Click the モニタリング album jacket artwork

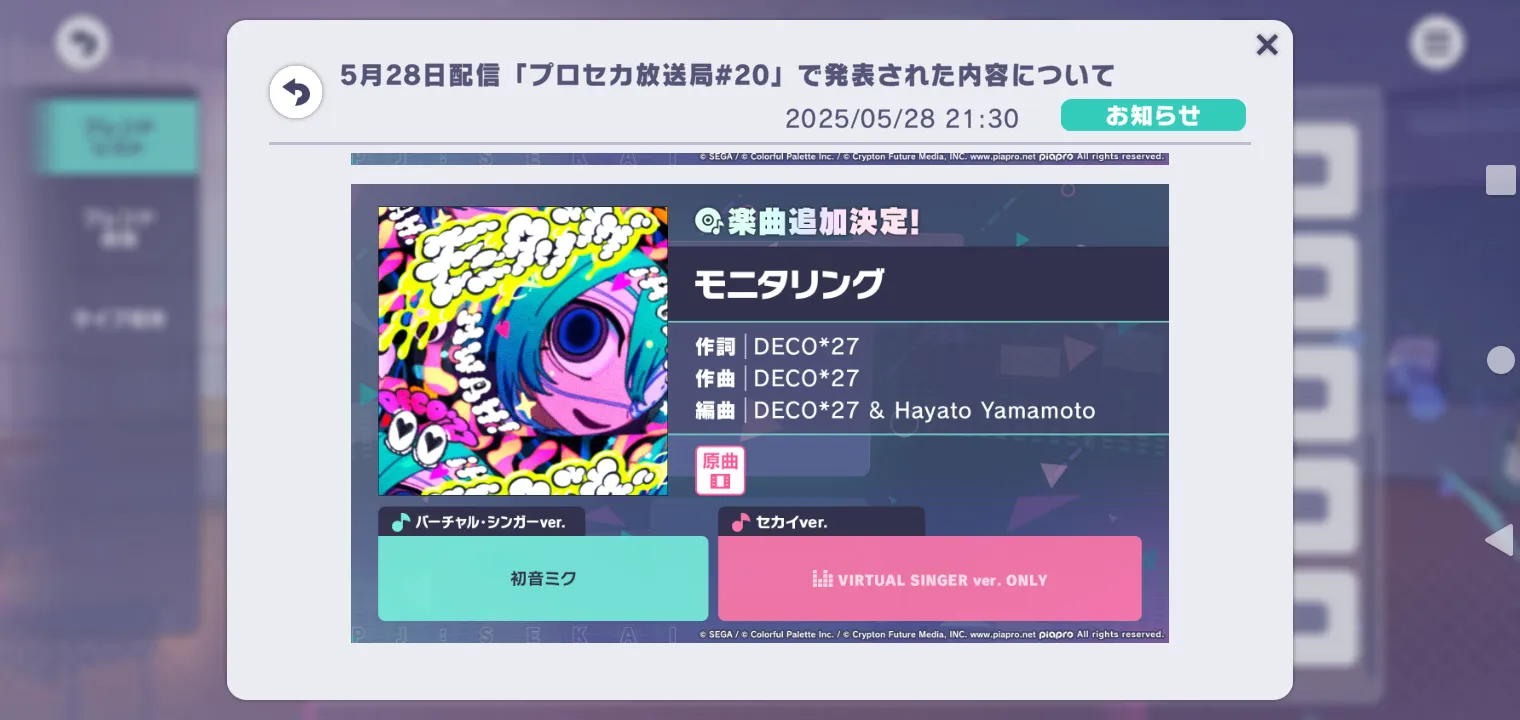click(x=523, y=351)
